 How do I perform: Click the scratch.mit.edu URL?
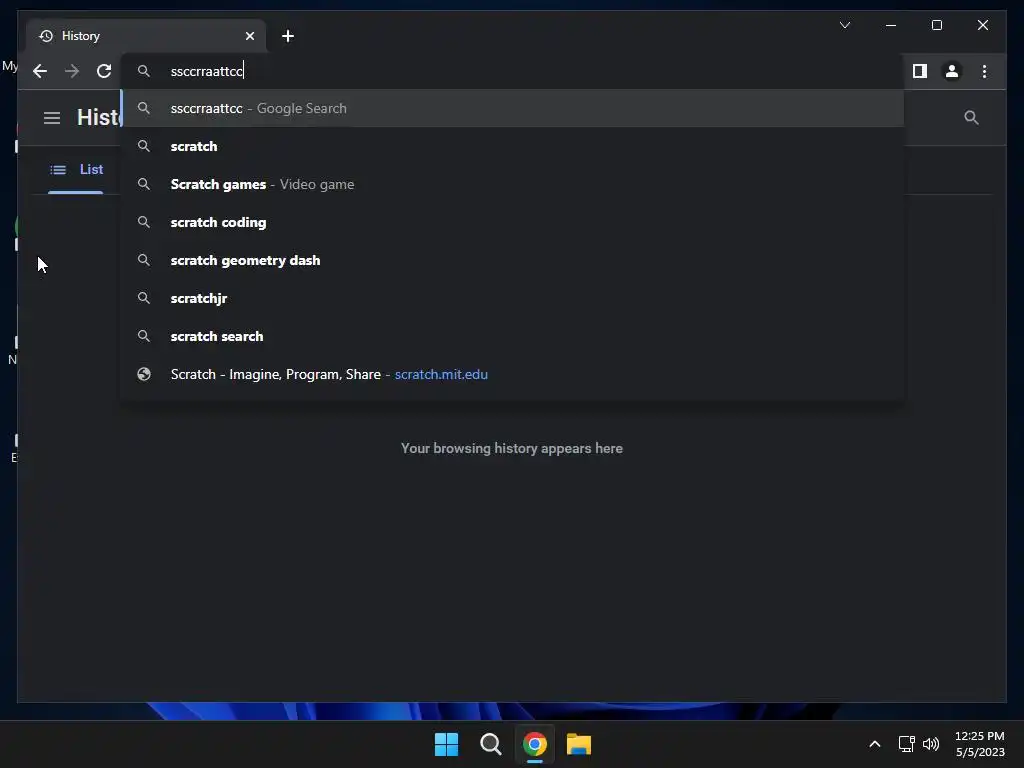(441, 374)
